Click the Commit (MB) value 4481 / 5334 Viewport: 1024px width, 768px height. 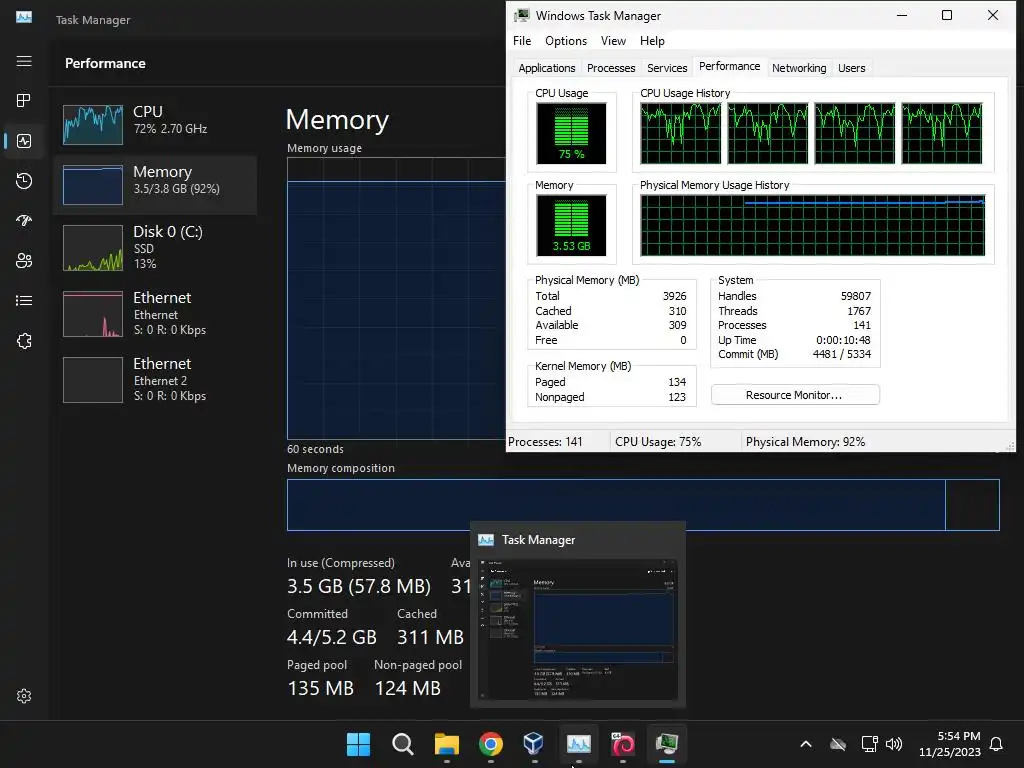[x=842, y=354]
